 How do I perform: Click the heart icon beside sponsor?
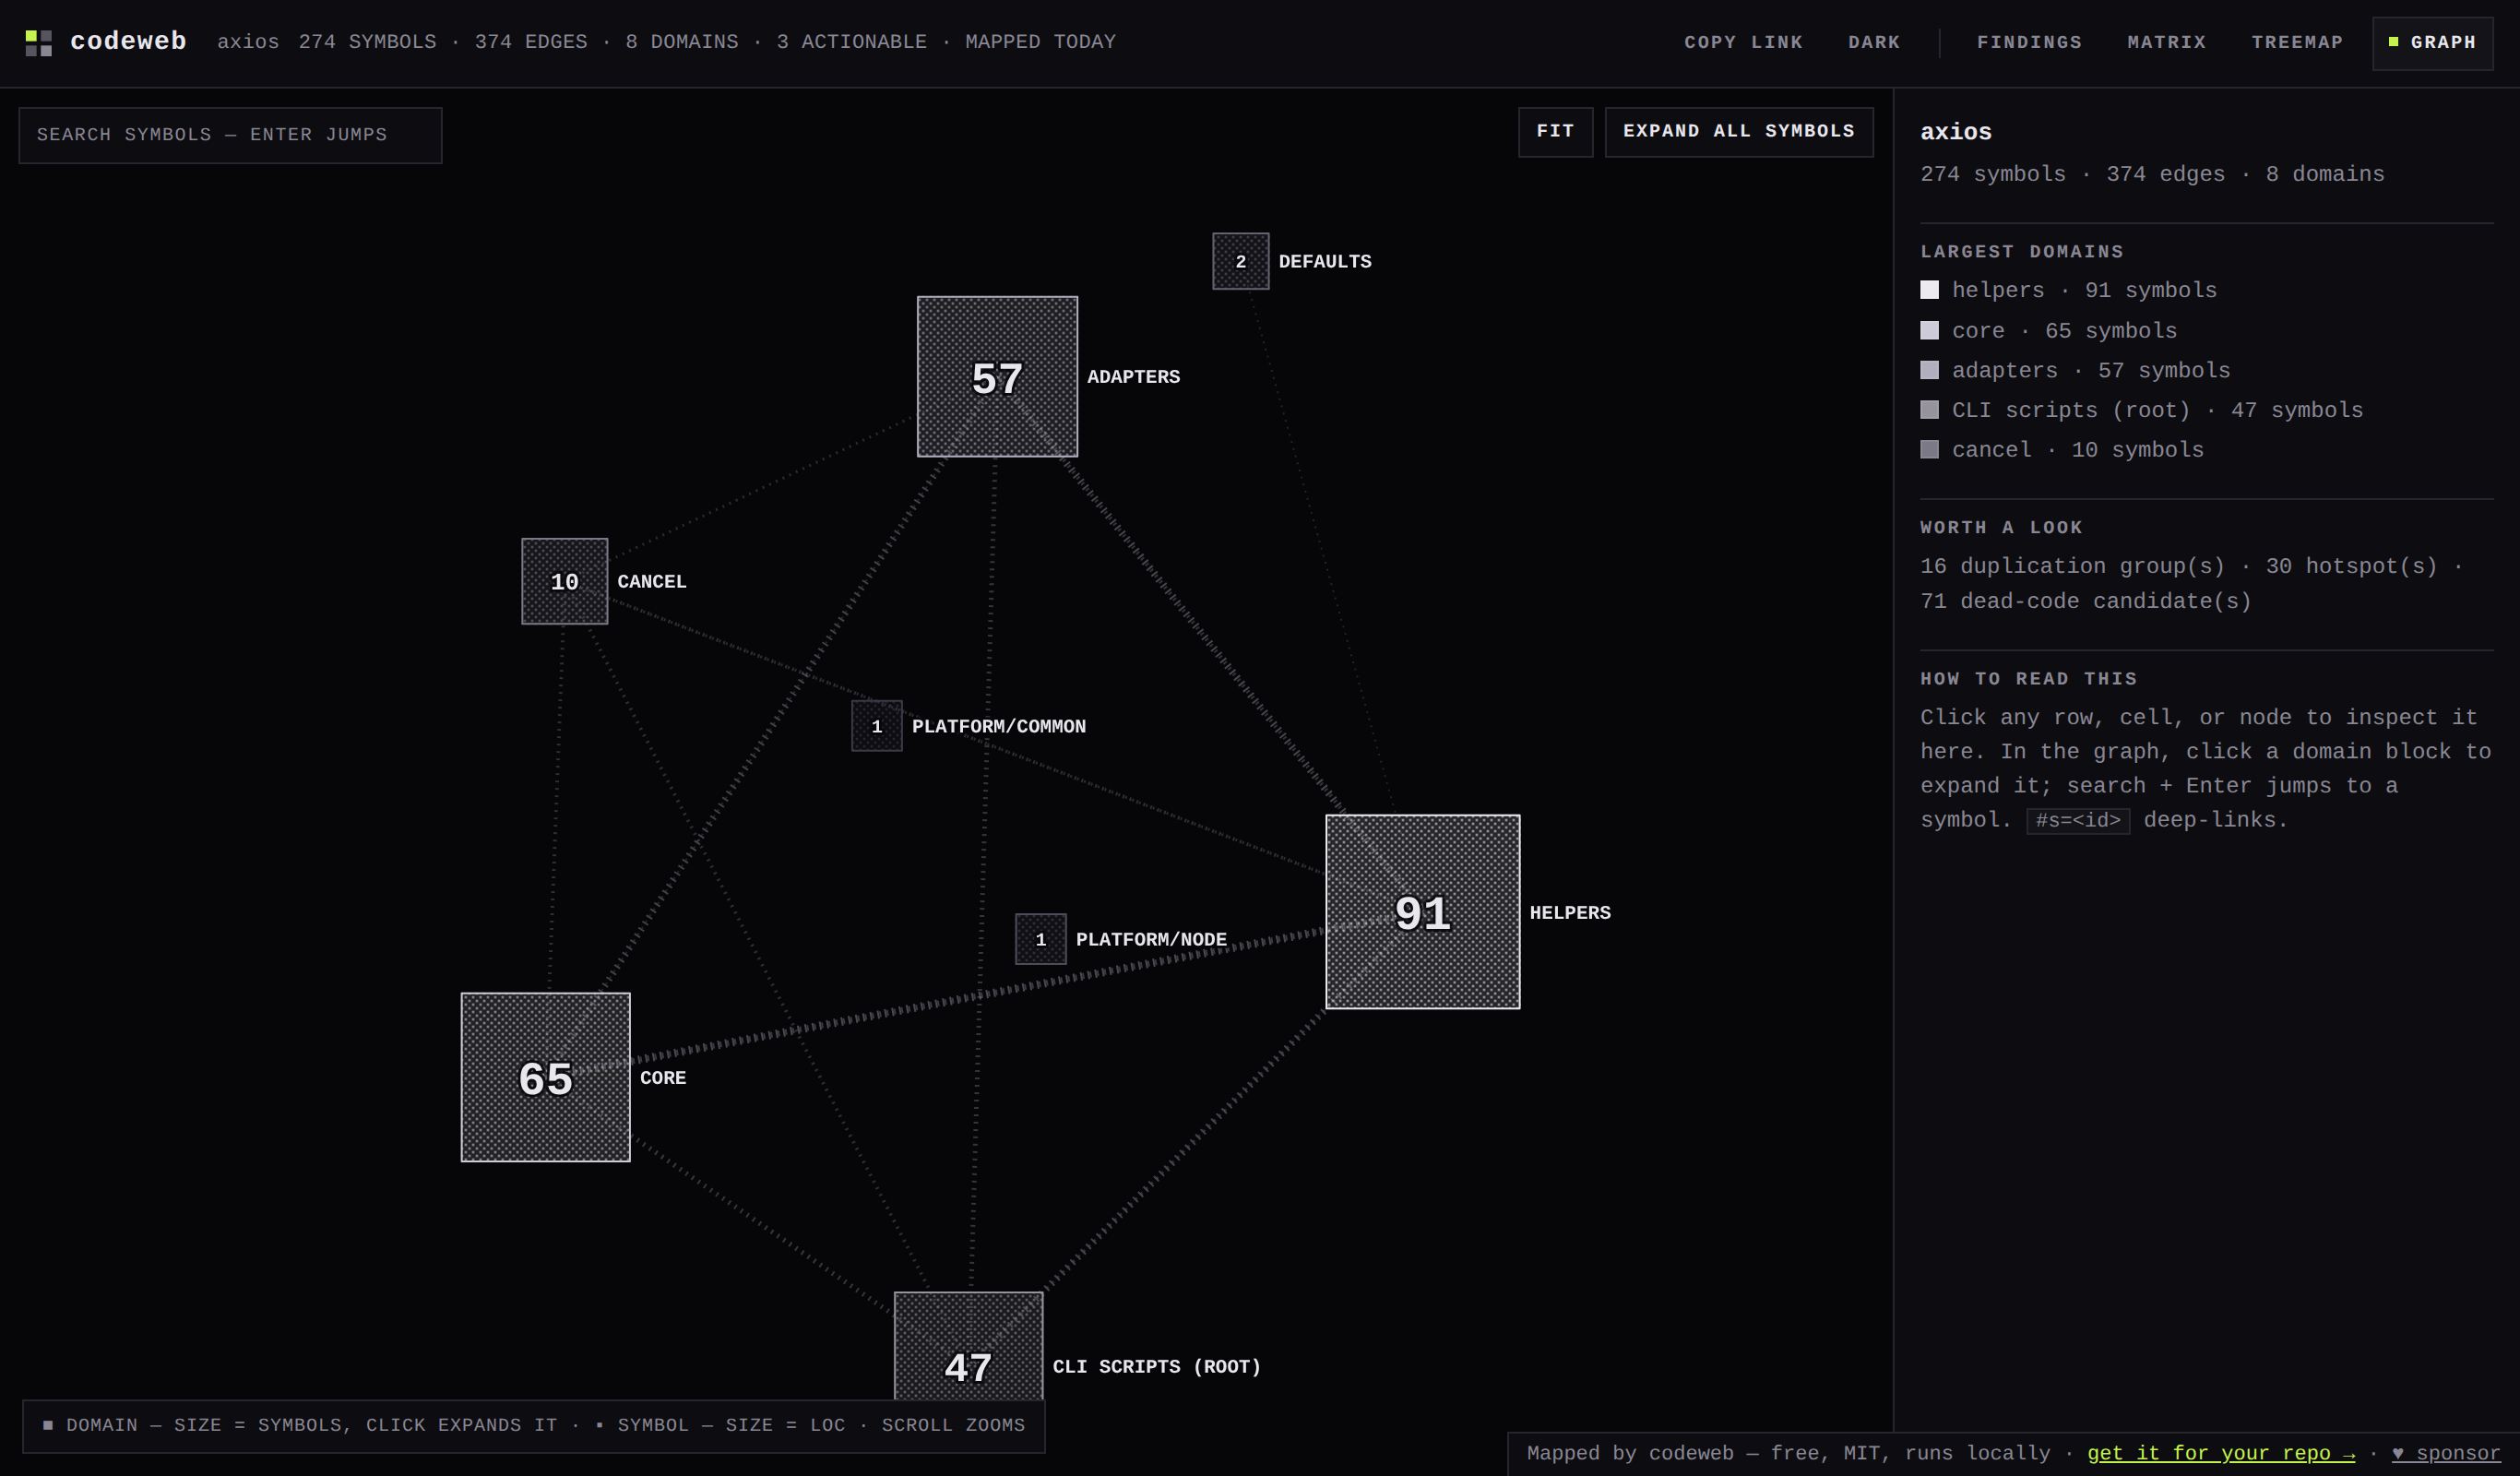click(x=2398, y=1453)
